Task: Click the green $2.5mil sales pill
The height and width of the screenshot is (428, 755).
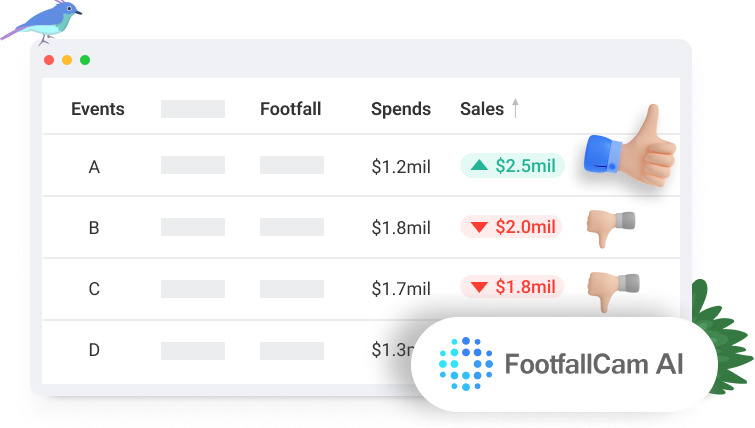Action: click(x=512, y=166)
